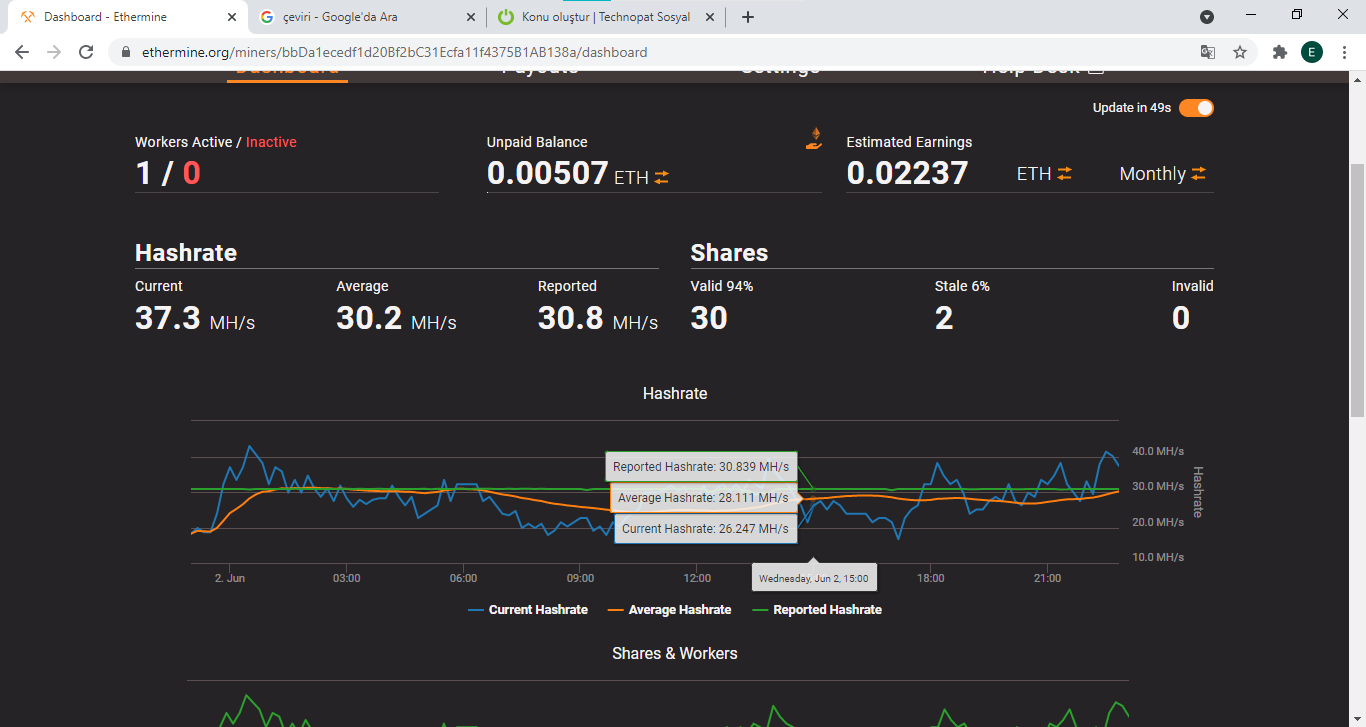Click the Unpaid Balance label

tap(537, 142)
